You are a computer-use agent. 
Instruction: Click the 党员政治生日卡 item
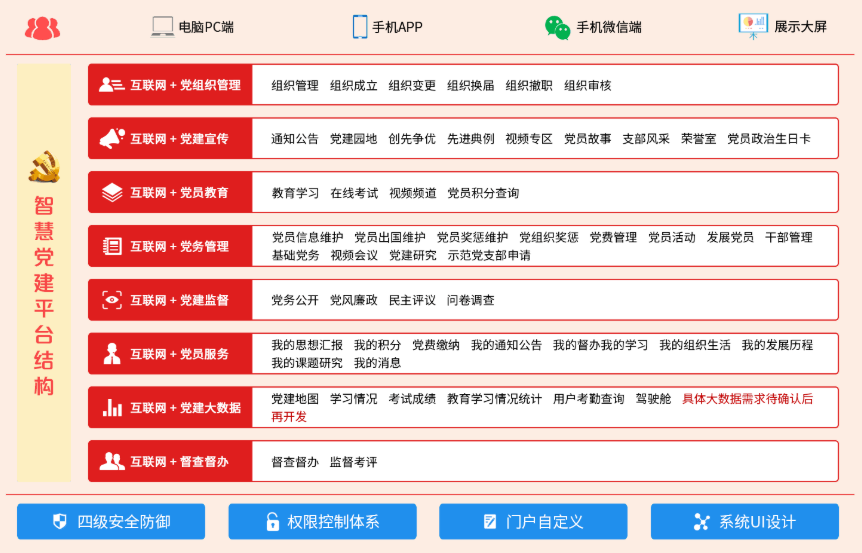[769, 139]
